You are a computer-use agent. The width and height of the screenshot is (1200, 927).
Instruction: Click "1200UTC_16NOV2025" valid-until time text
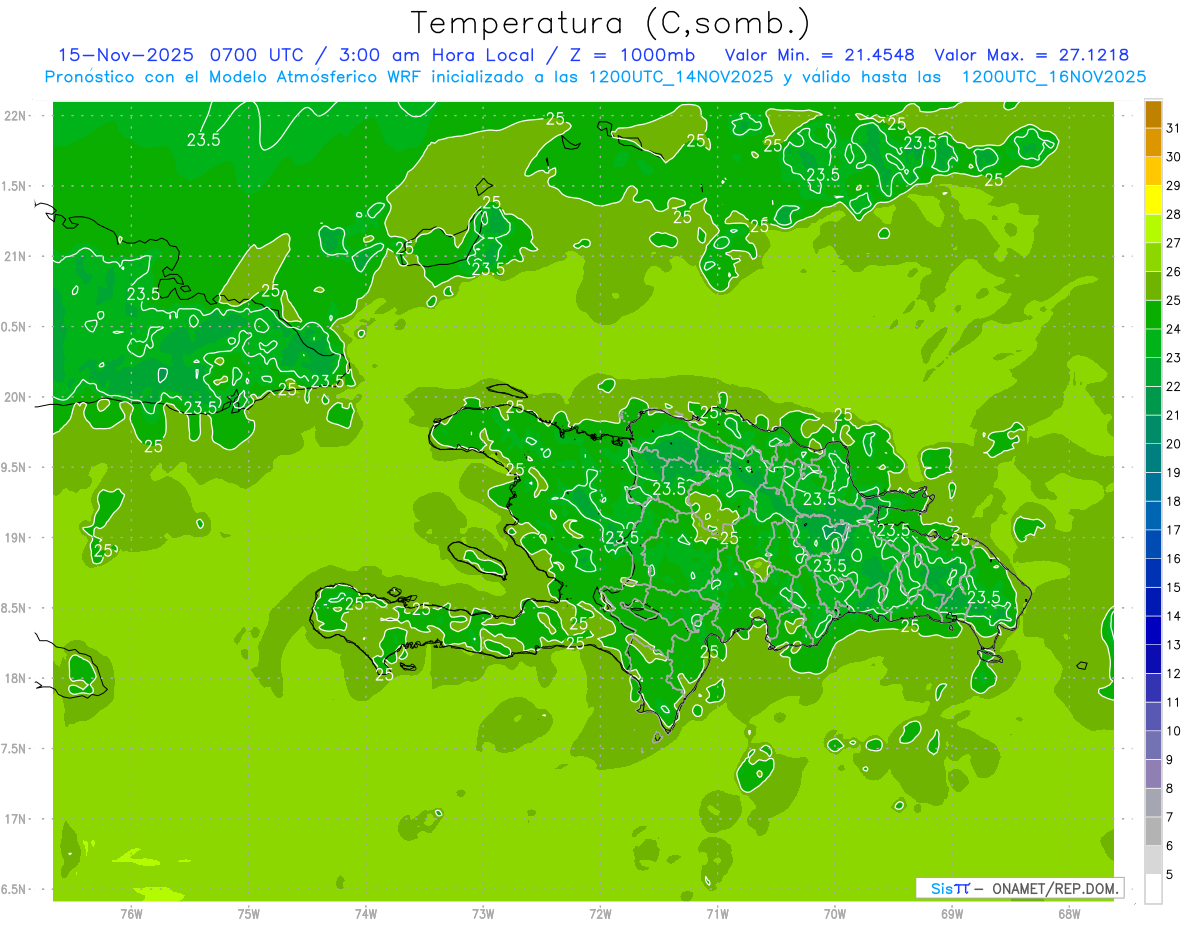[1054, 76]
